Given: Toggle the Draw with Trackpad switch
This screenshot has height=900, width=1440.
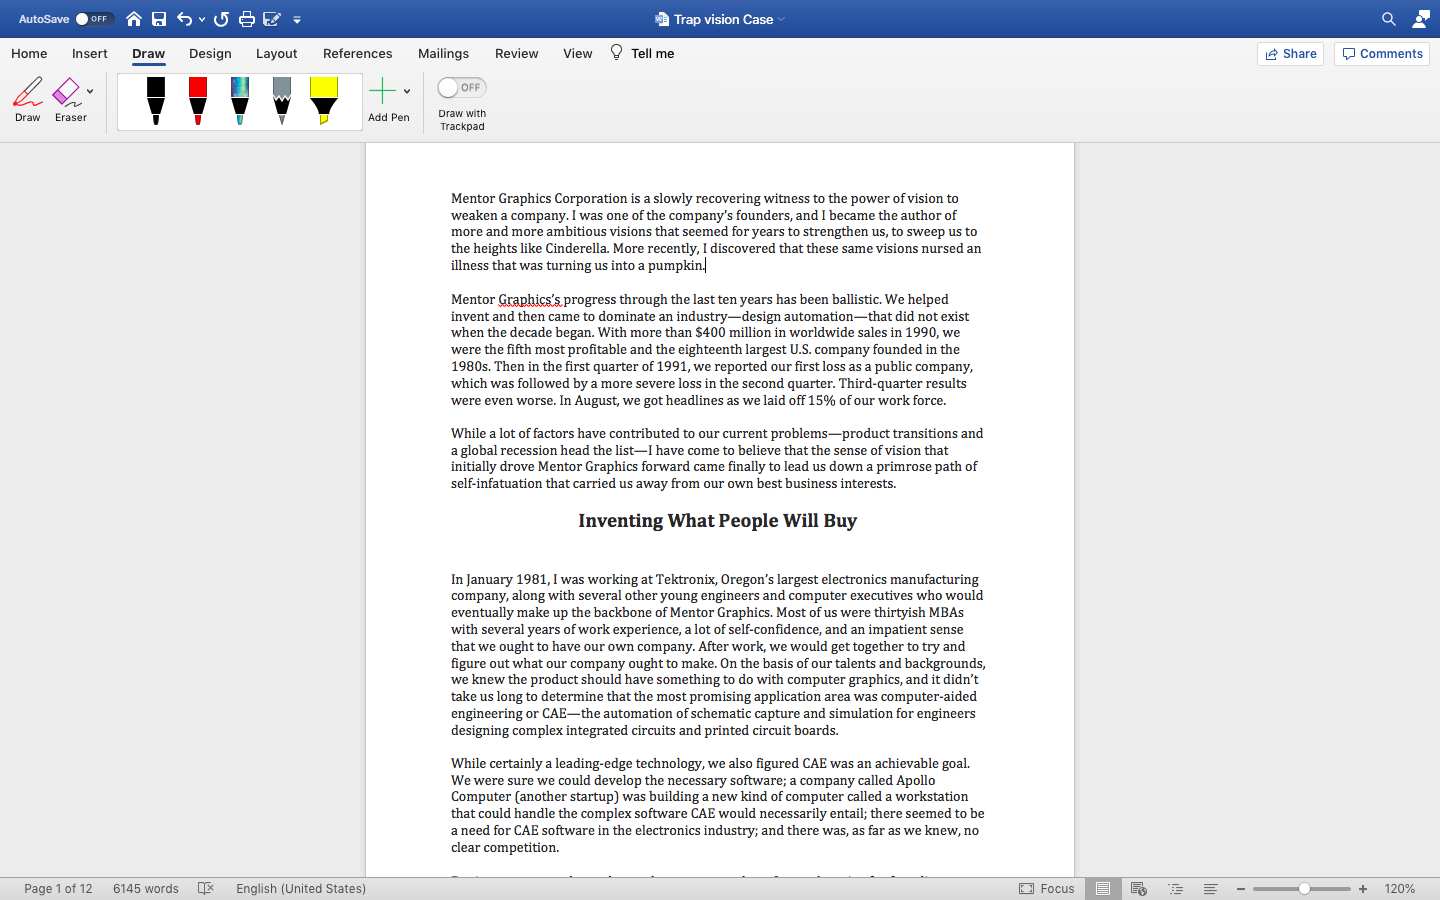Looking at the screenshot, I should click(x=462, y=88).
